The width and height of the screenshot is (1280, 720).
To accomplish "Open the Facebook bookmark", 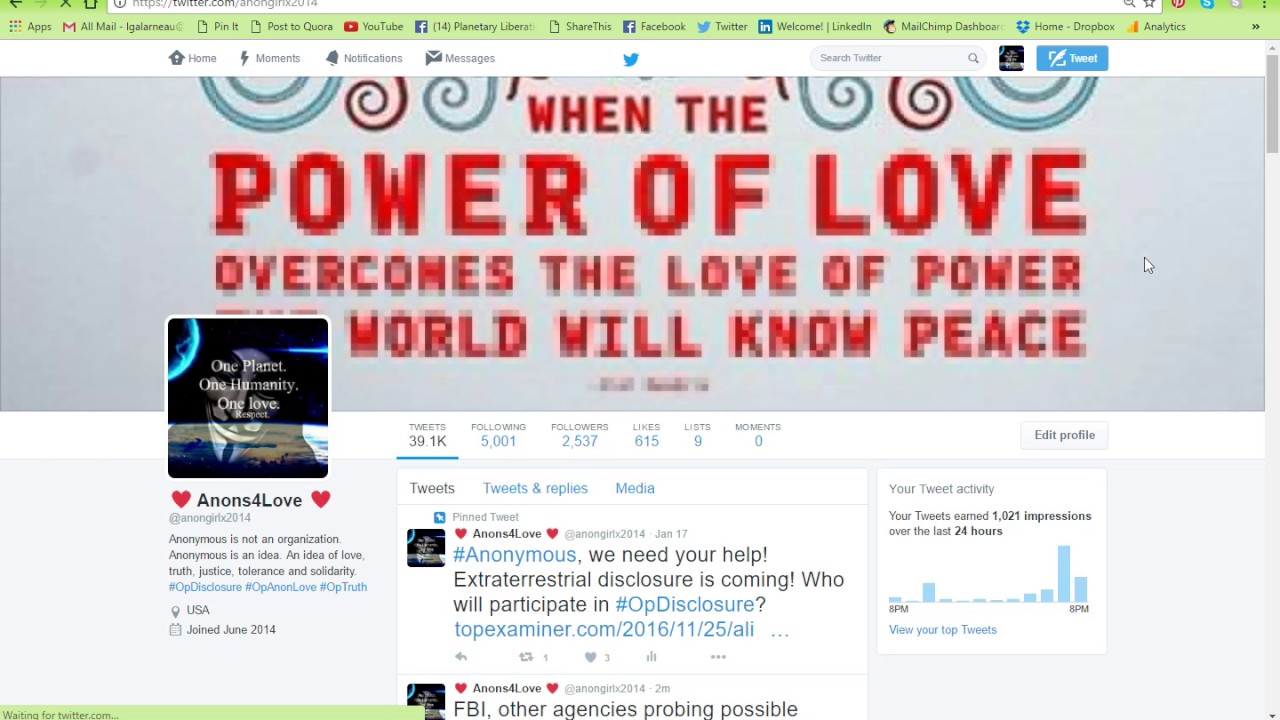I will click(654, 27).
